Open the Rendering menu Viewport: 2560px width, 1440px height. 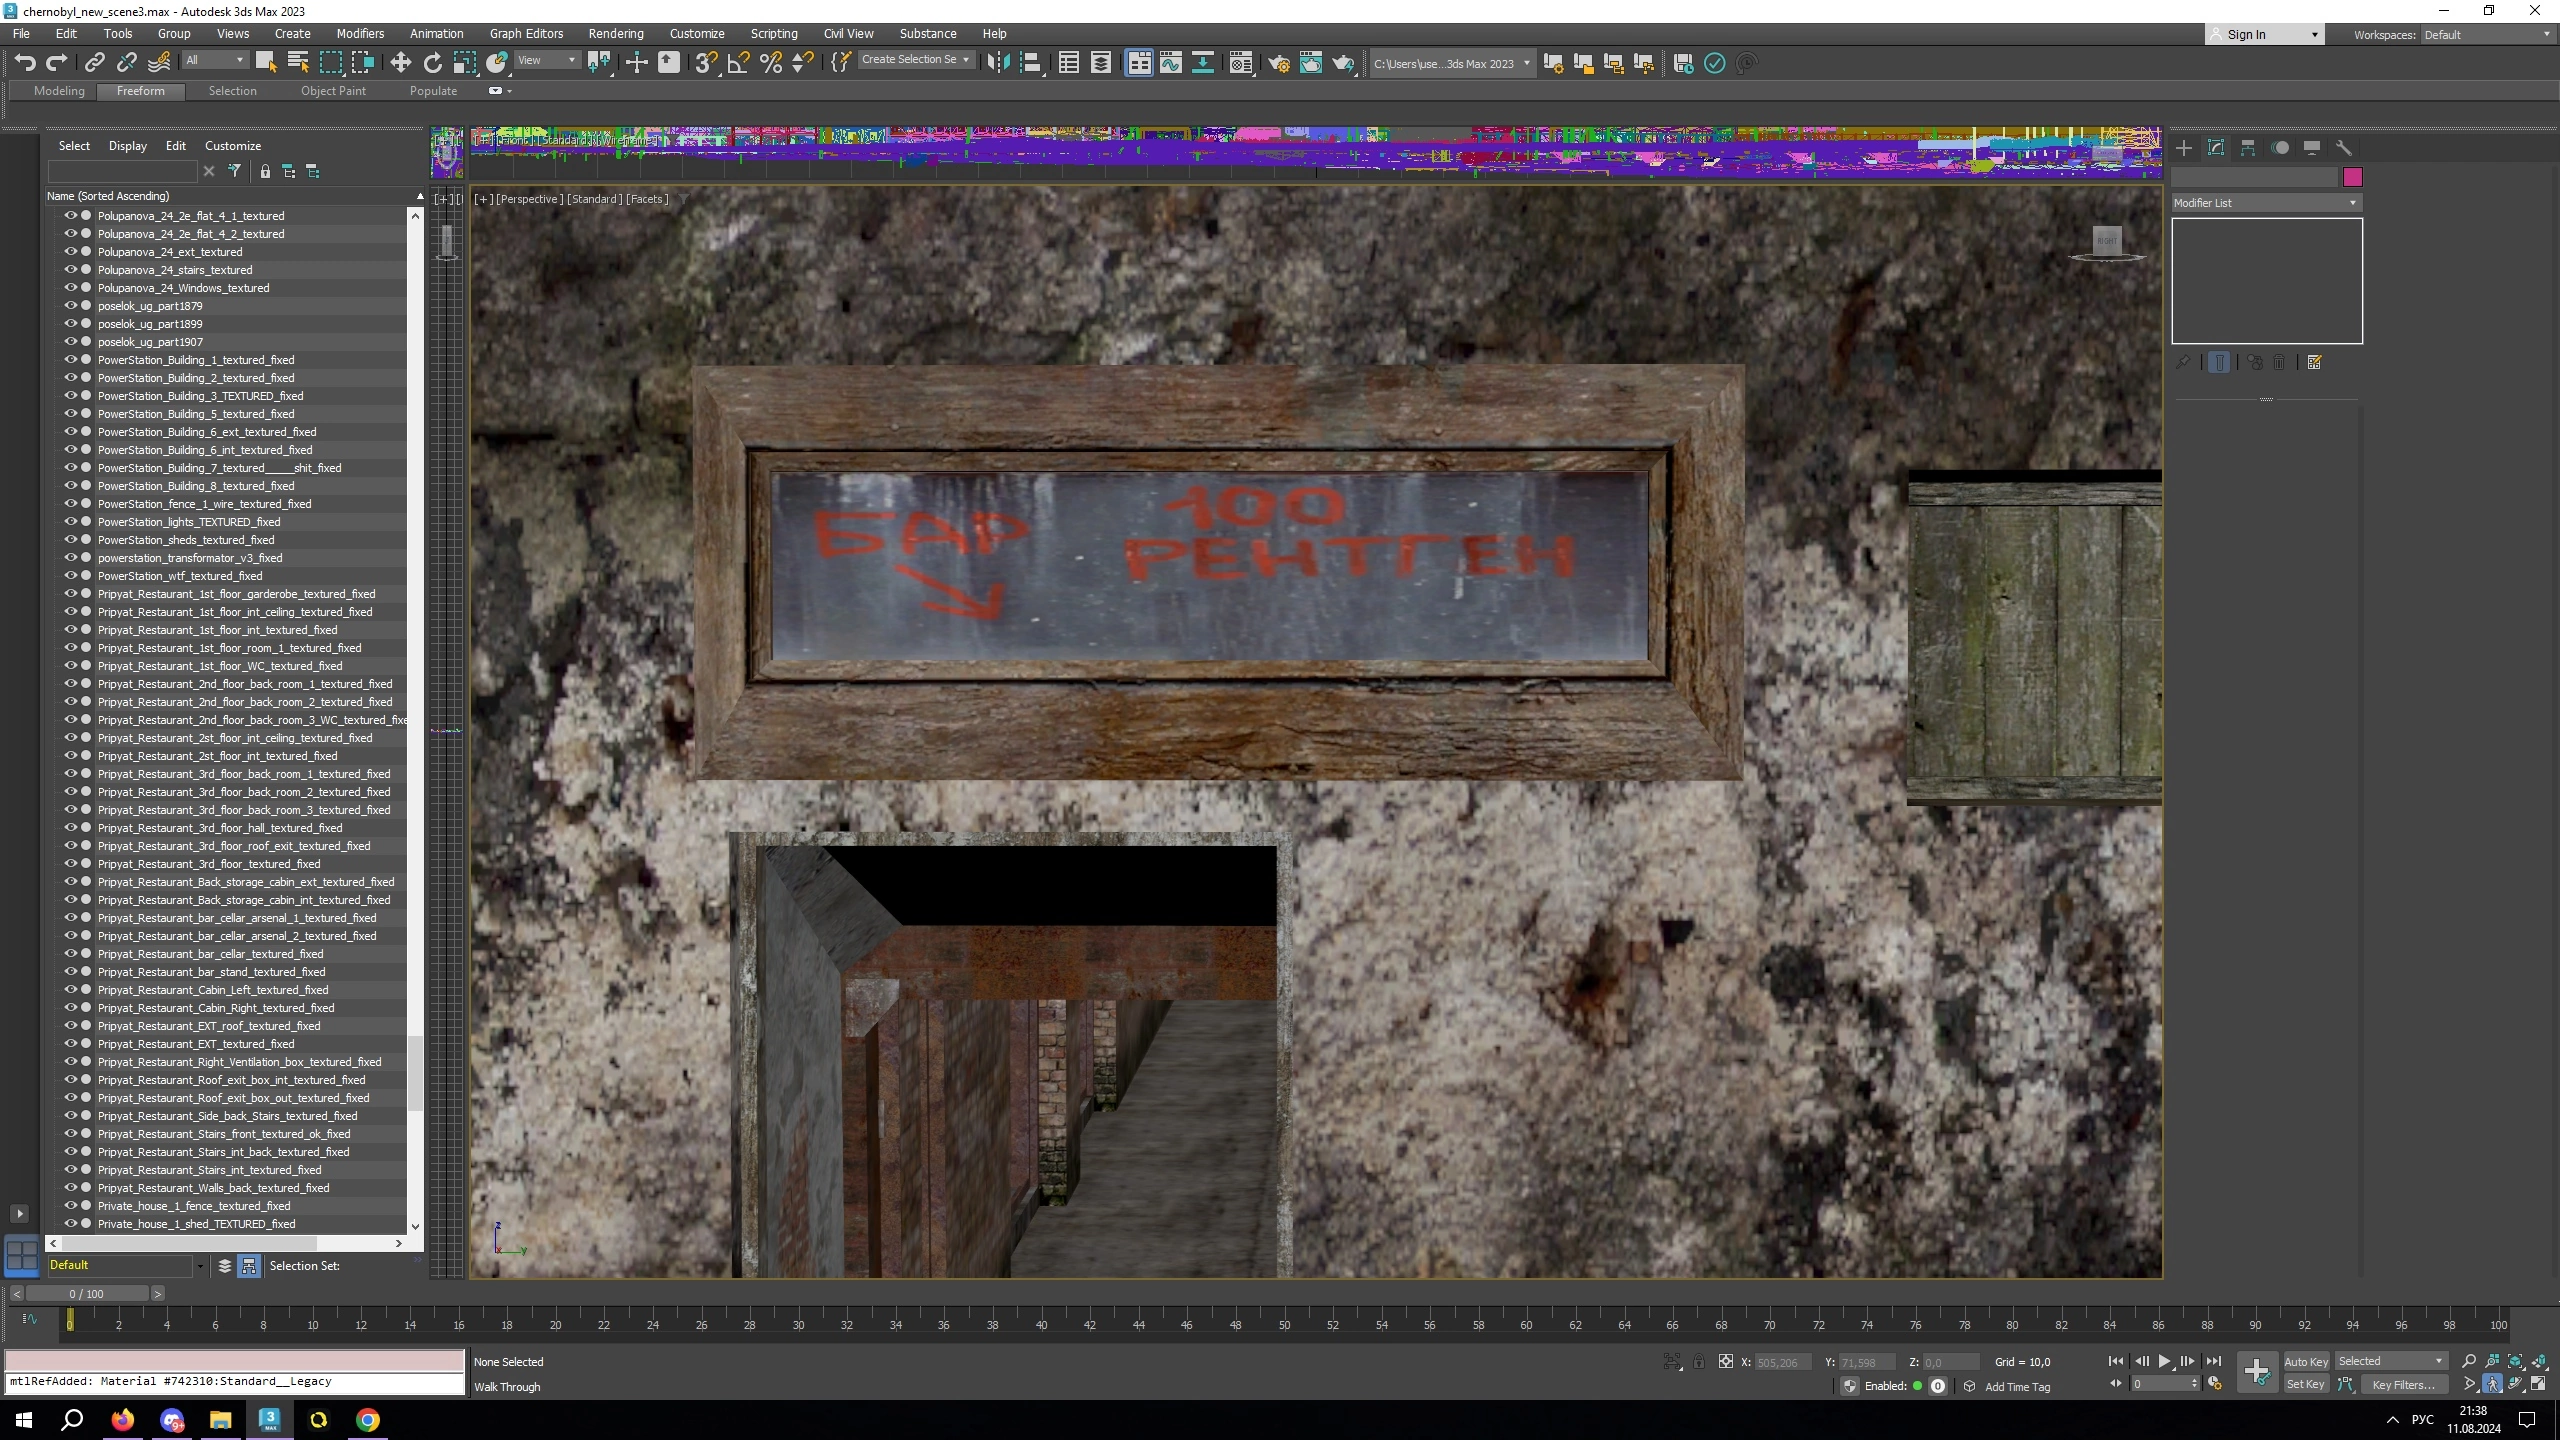click(615, 33)
